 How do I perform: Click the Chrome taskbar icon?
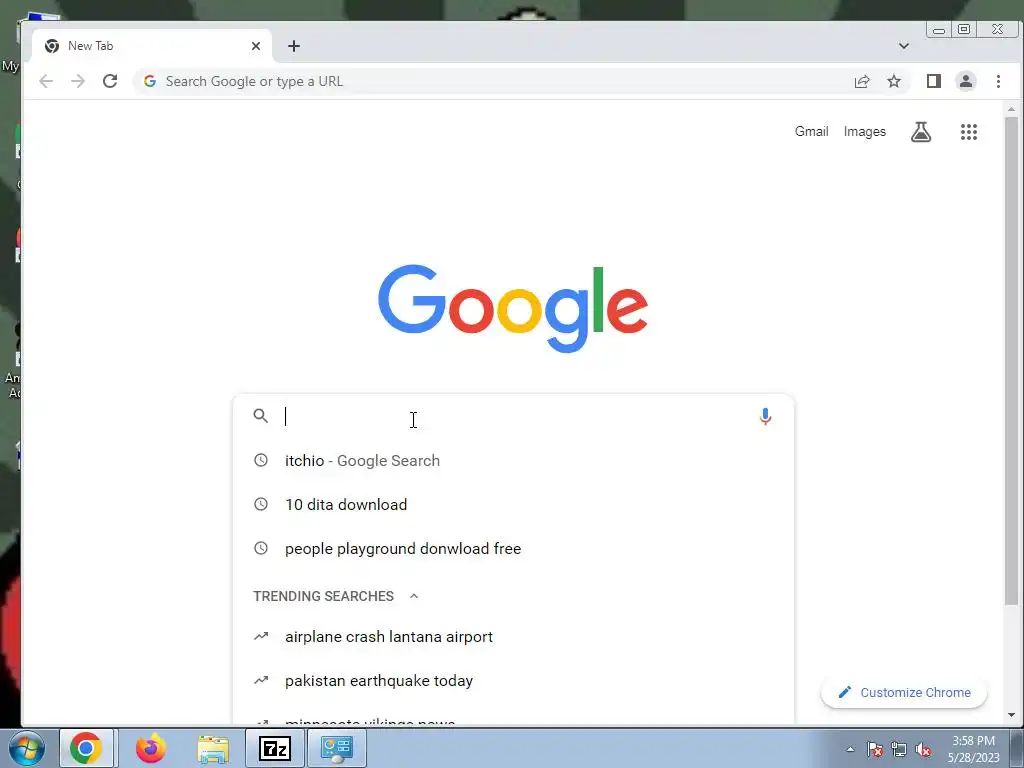[86, 748]
